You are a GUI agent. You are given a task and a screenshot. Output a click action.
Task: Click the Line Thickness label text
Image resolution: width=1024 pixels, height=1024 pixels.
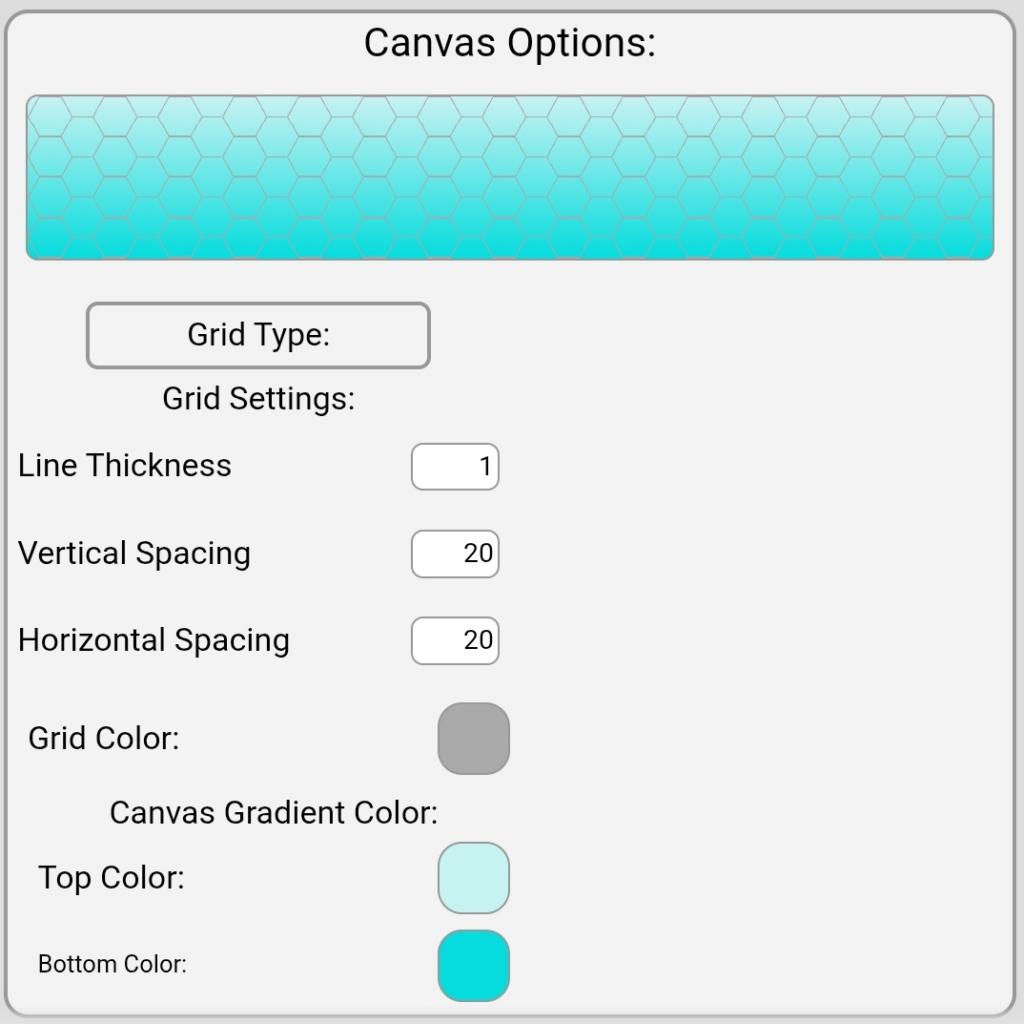(x=125, y=466)
